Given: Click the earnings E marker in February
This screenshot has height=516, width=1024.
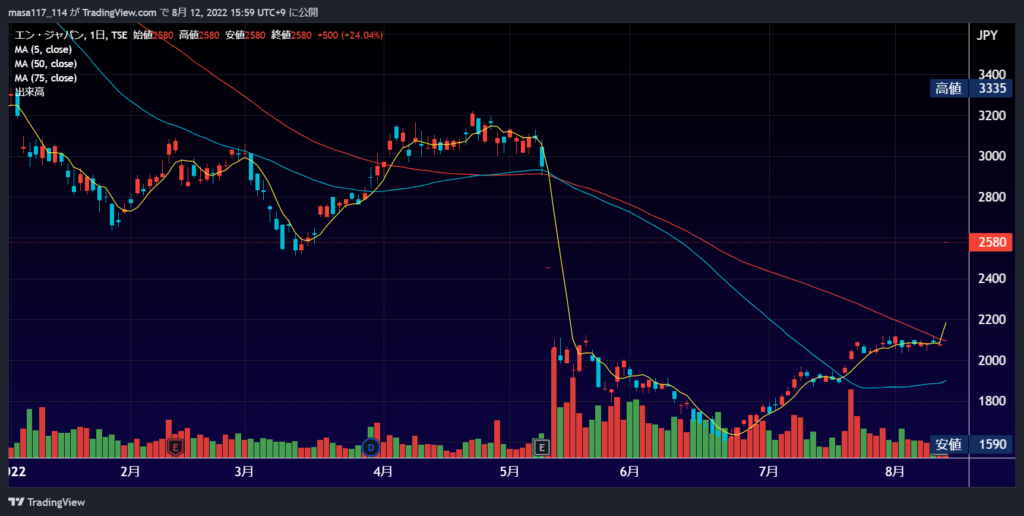Looking at the screenshot, I should click(x=175, y=447).
